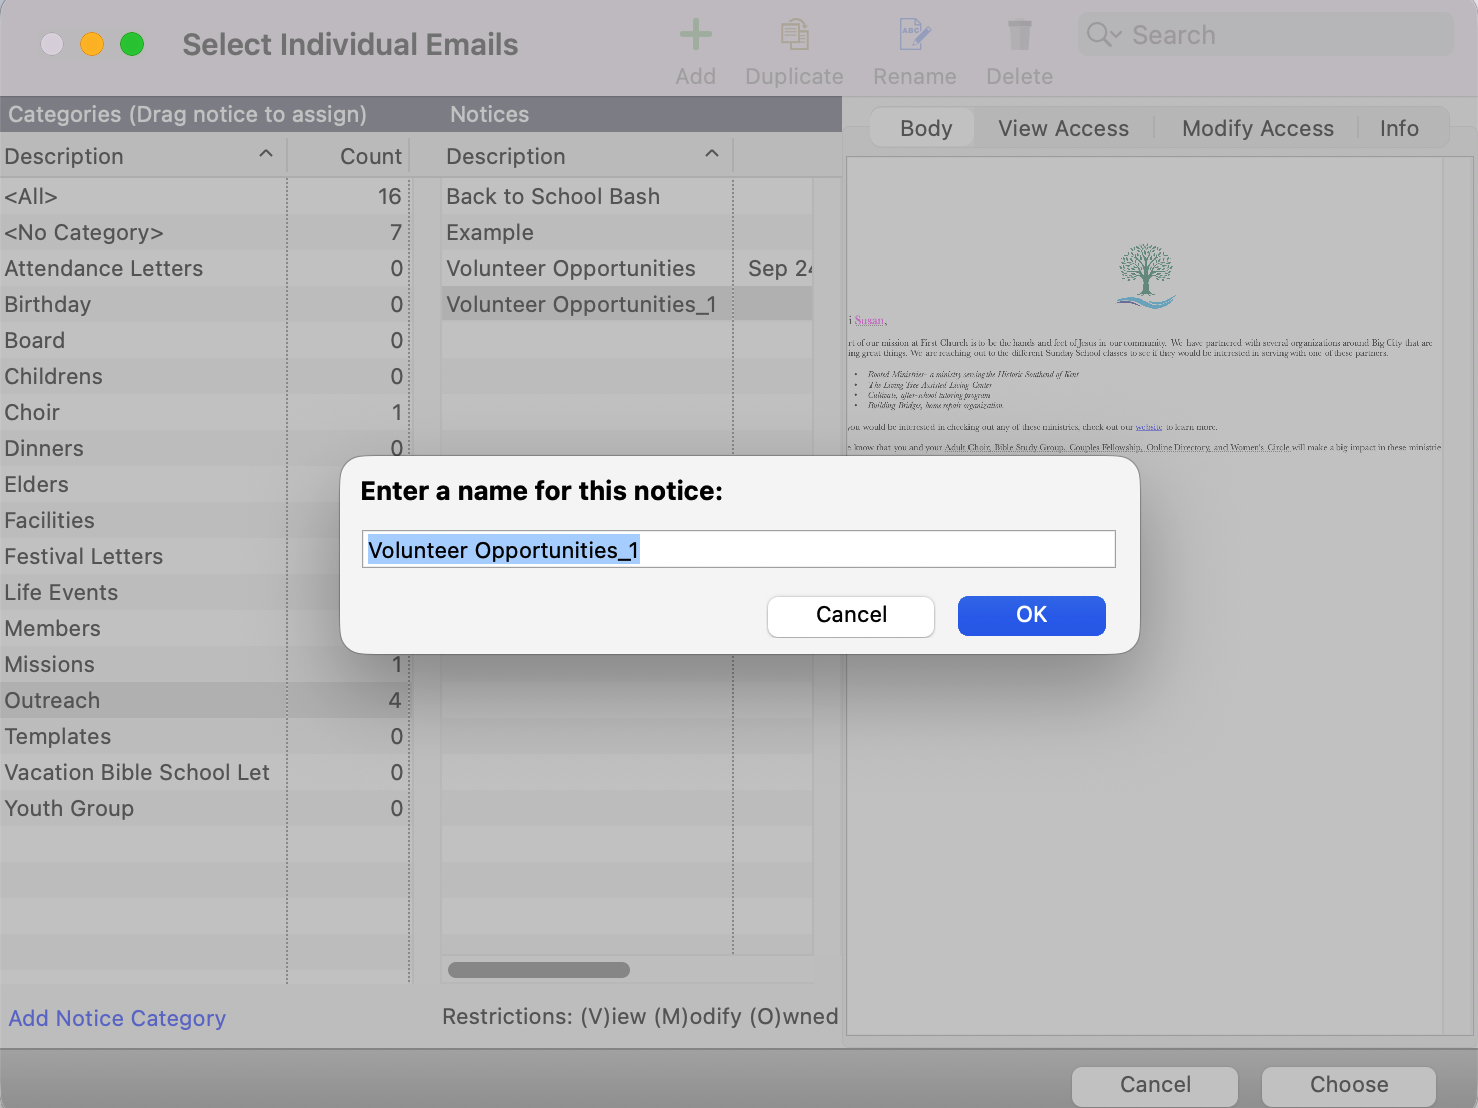Select the Choir category
Screen dimensions: 1478x1108
click(204, 412)
